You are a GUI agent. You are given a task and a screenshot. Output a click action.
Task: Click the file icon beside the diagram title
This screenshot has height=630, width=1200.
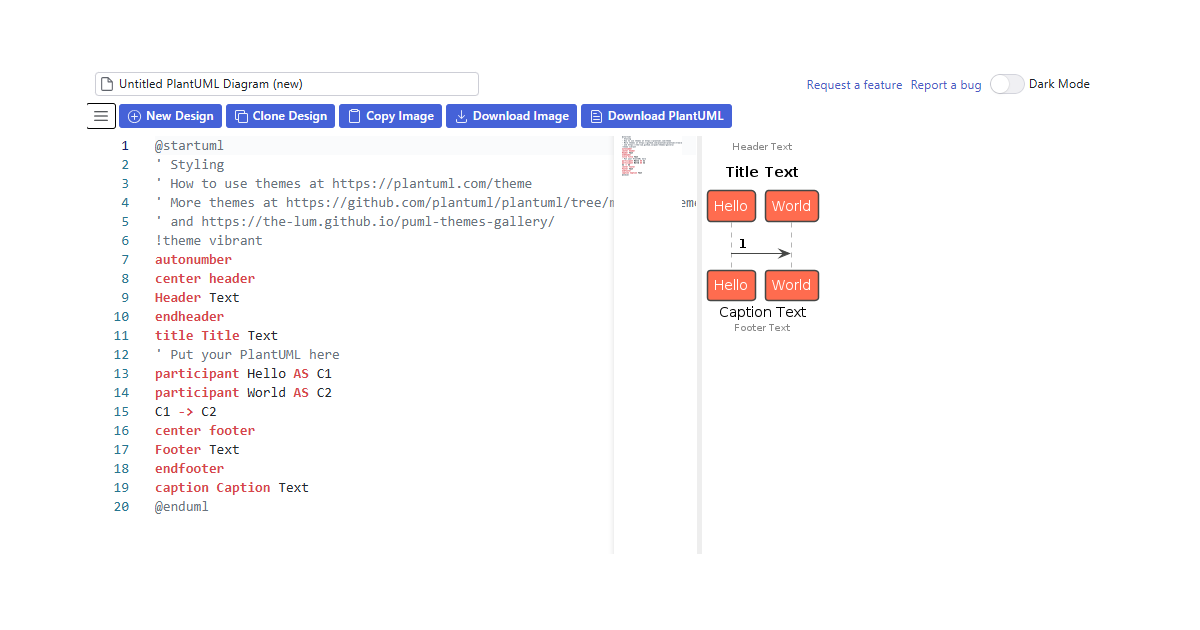106,83
